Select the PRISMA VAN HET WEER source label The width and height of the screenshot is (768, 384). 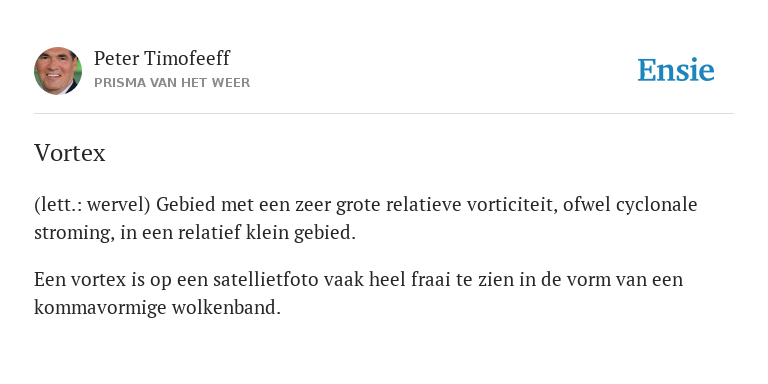click(172, 83)
